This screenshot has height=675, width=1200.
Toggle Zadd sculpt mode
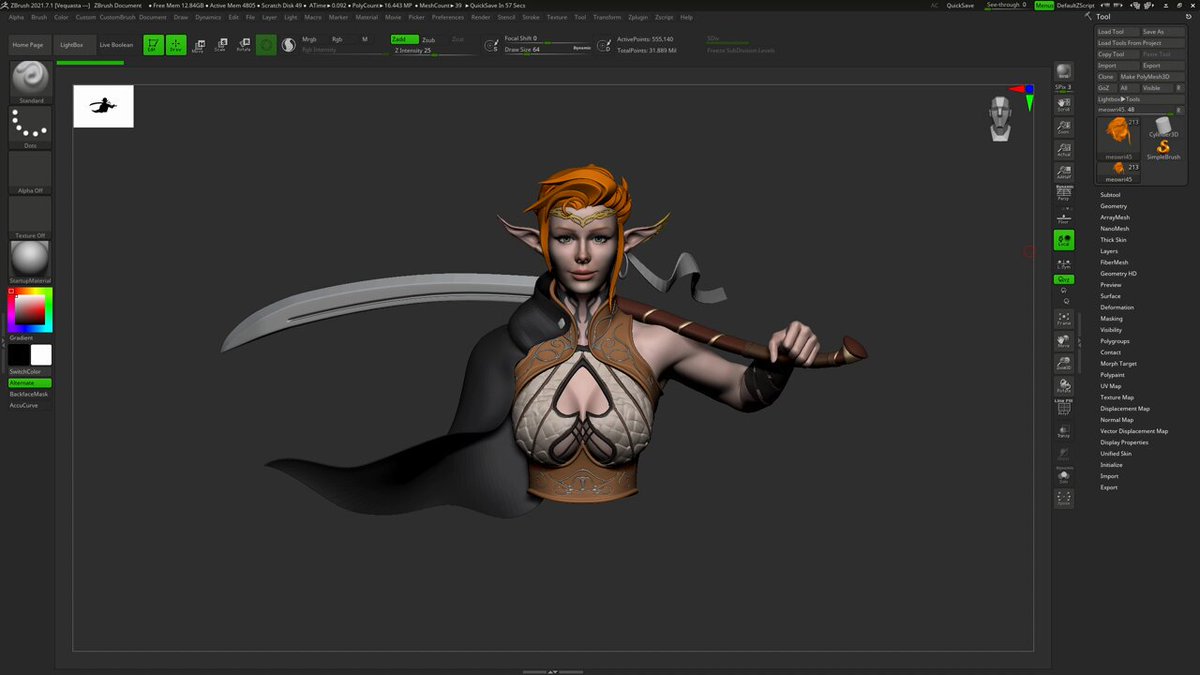405,39
